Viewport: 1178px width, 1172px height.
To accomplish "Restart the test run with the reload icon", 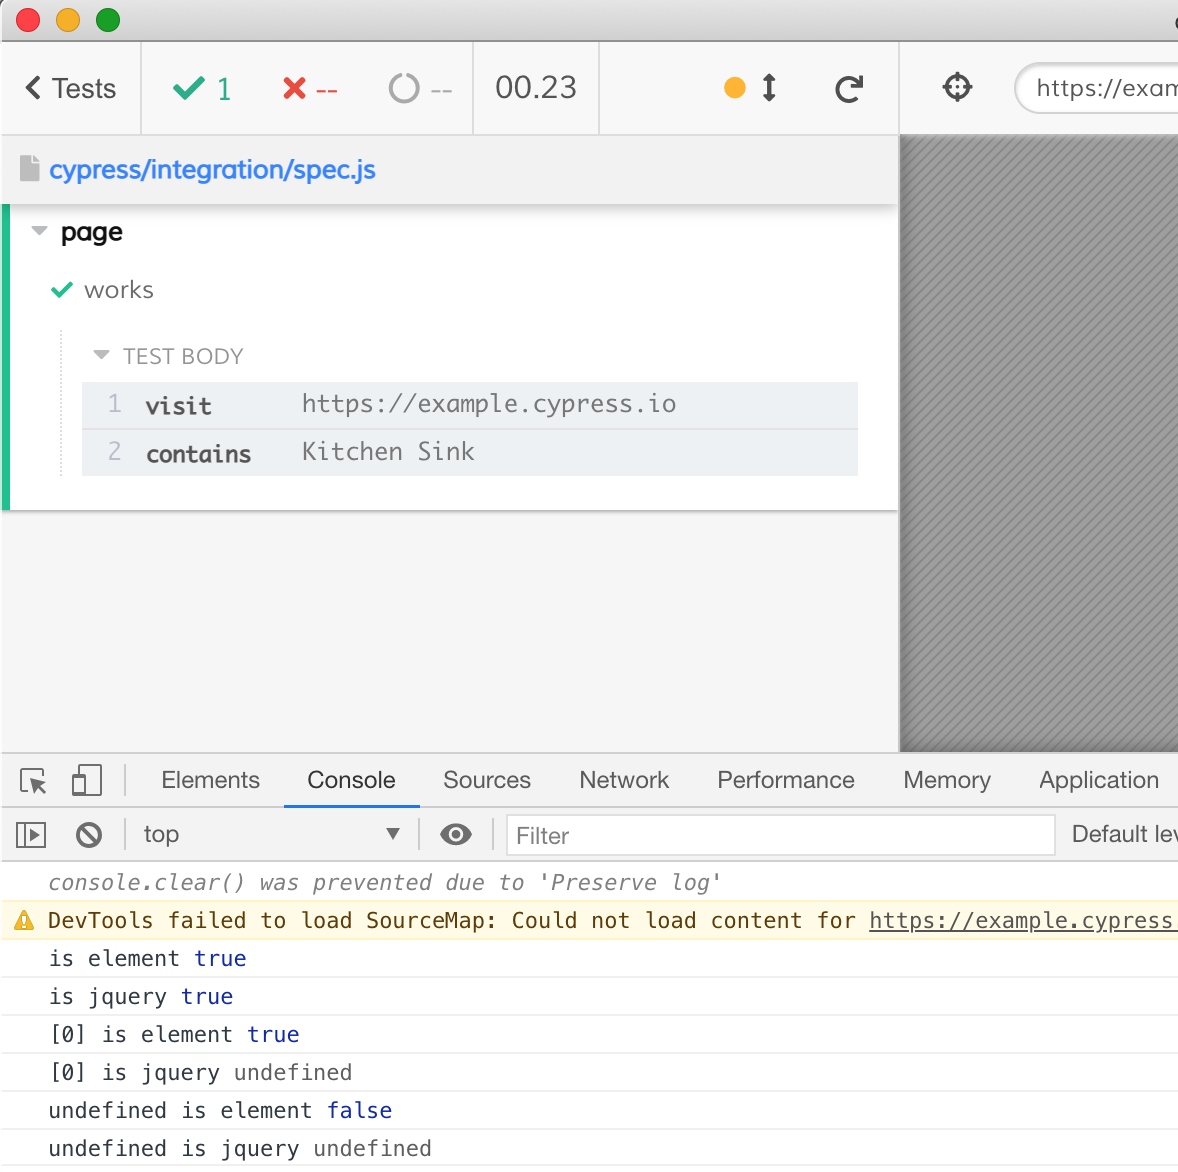I will tap(848, 88).
